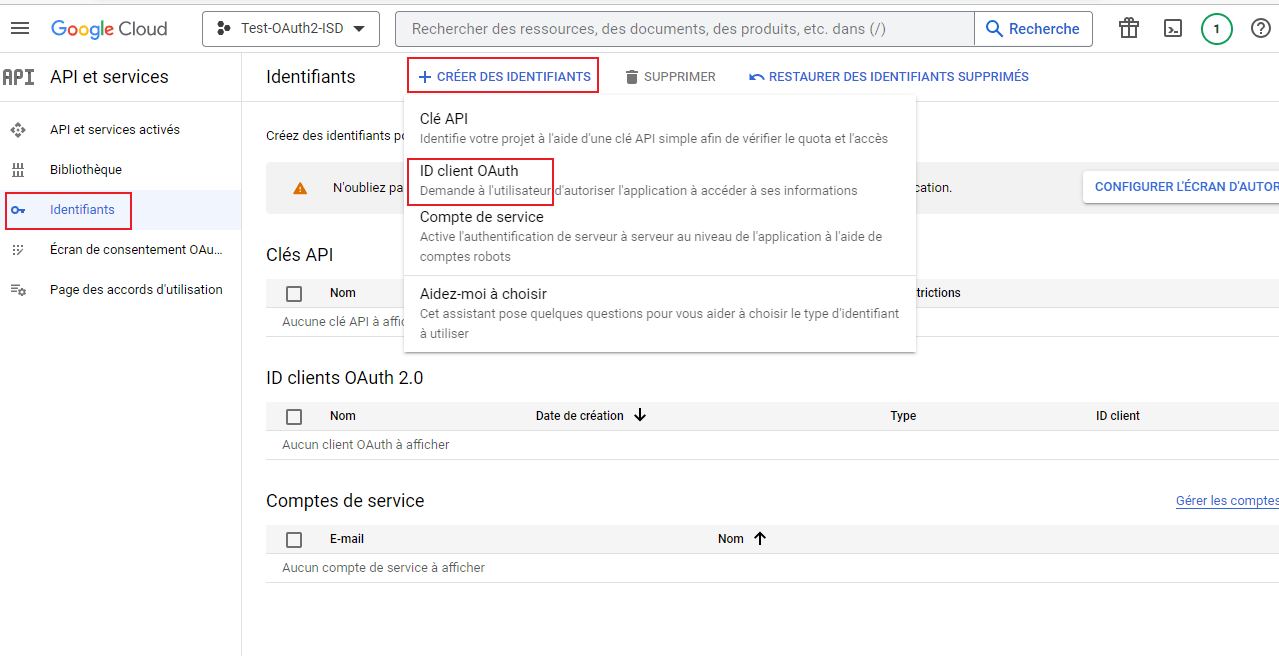Follow the Gérer les comptes link
This screenshot has height=656, width=1279.
coord(1227,500)
